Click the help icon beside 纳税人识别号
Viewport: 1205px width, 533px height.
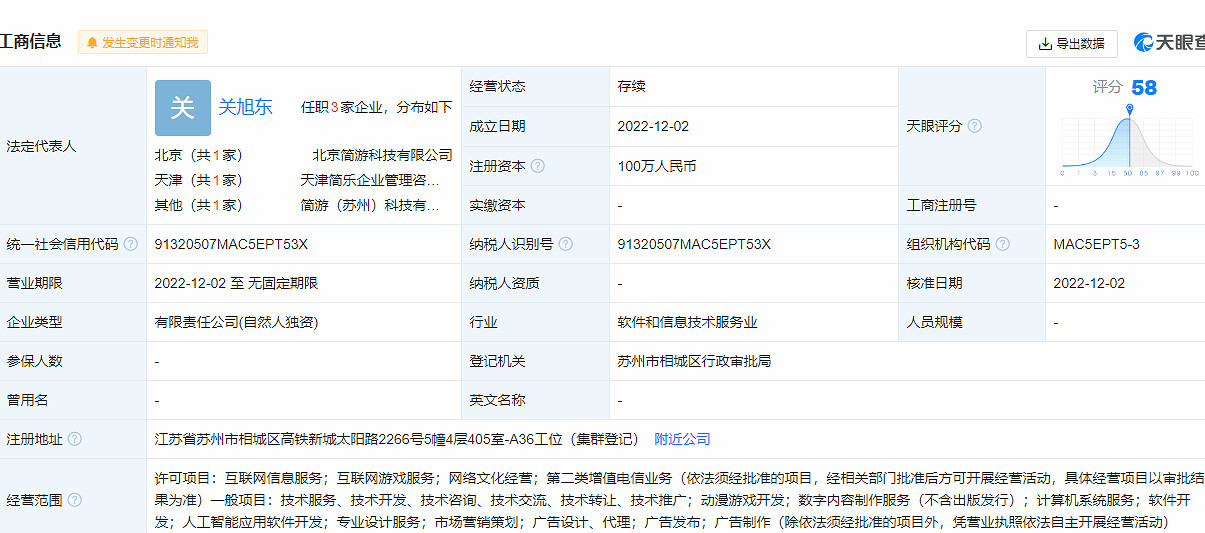click(x=566, y=244)
